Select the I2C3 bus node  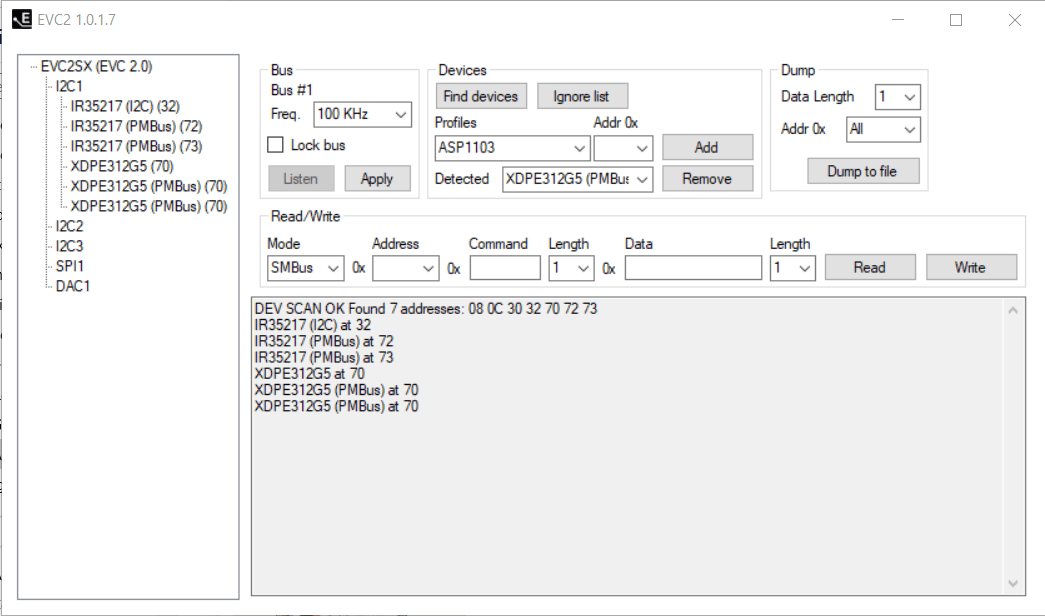(69, 247)
